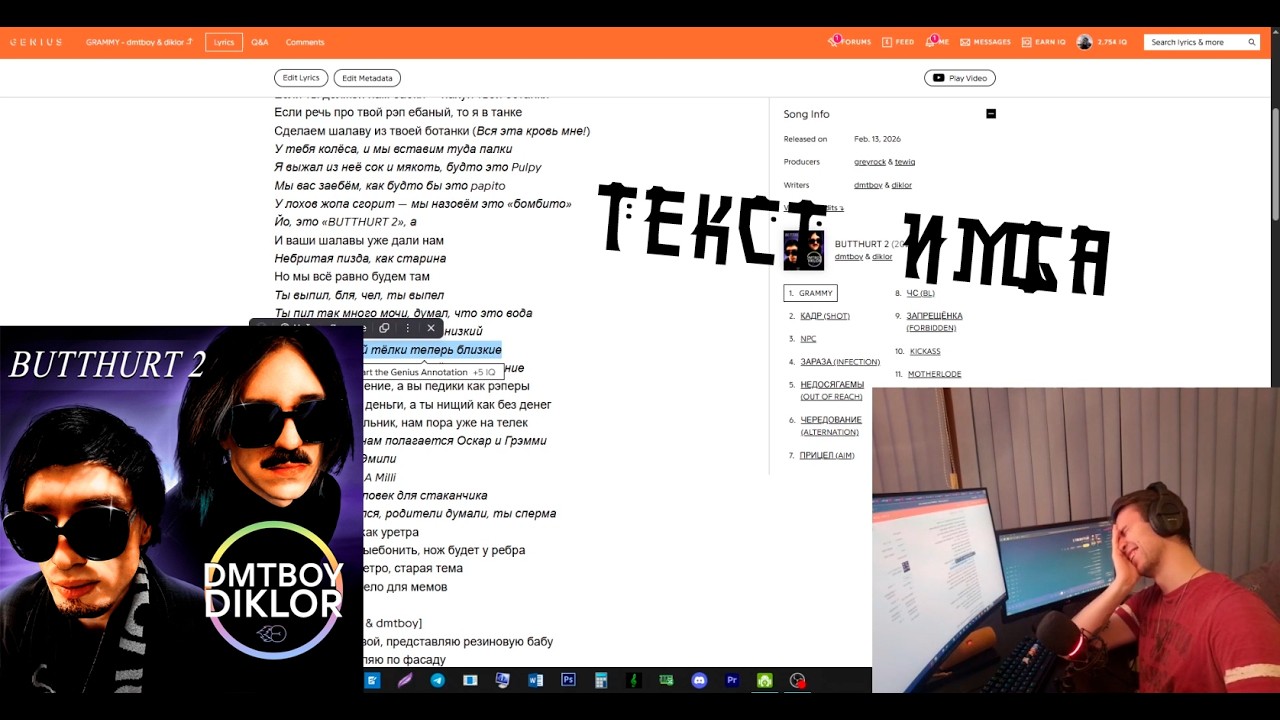1280x720 pixels.
Task: Open the recording app icon in taskbar
Action: (x=797, y=680)
